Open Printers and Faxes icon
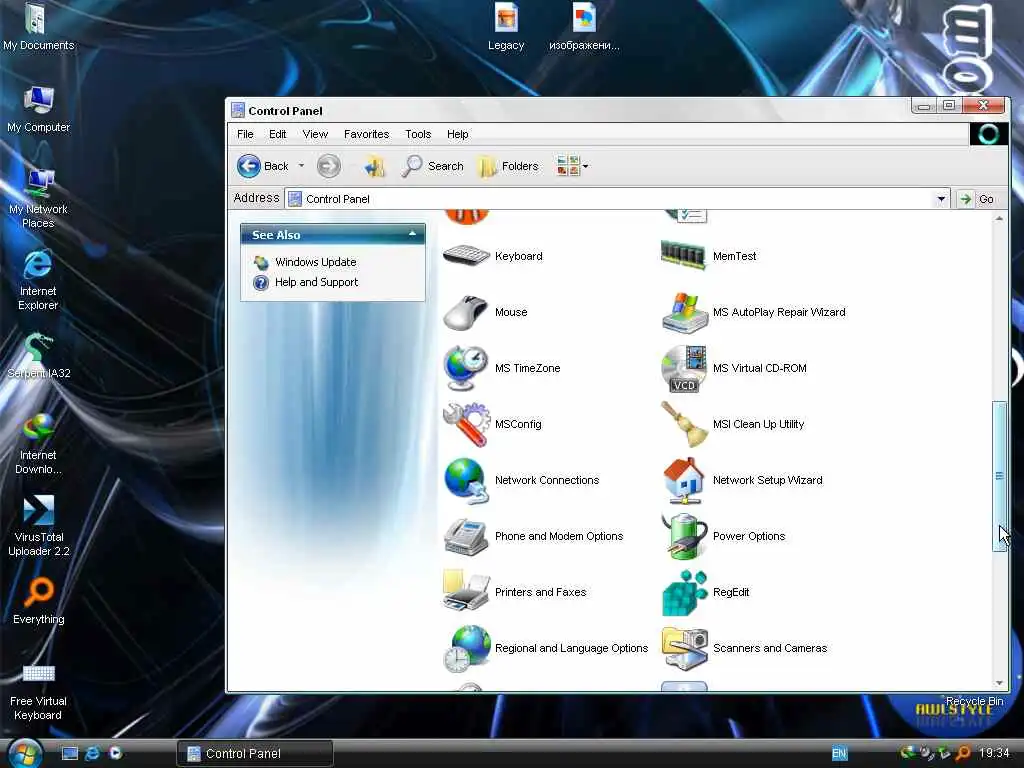Image resolution: width=1024 pixels, height=768 pixels. tap(466, 592)
